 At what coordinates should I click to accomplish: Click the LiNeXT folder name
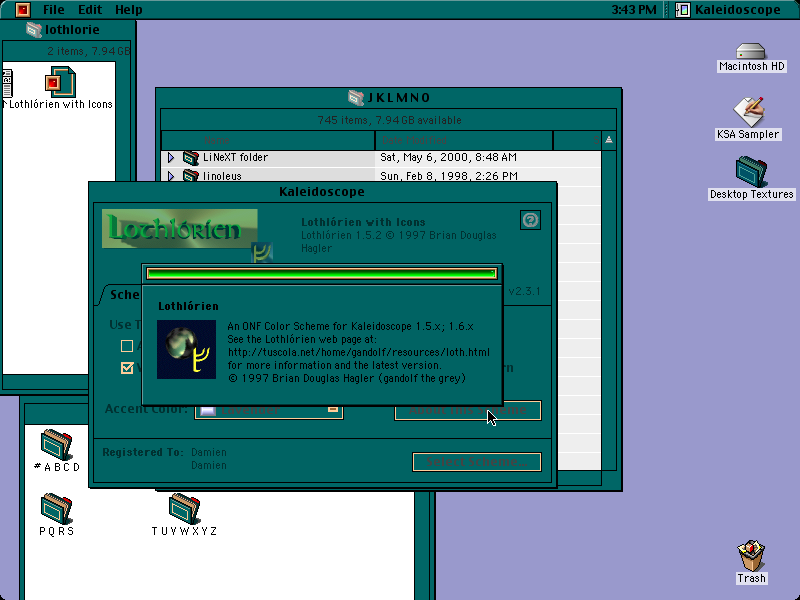235,158
